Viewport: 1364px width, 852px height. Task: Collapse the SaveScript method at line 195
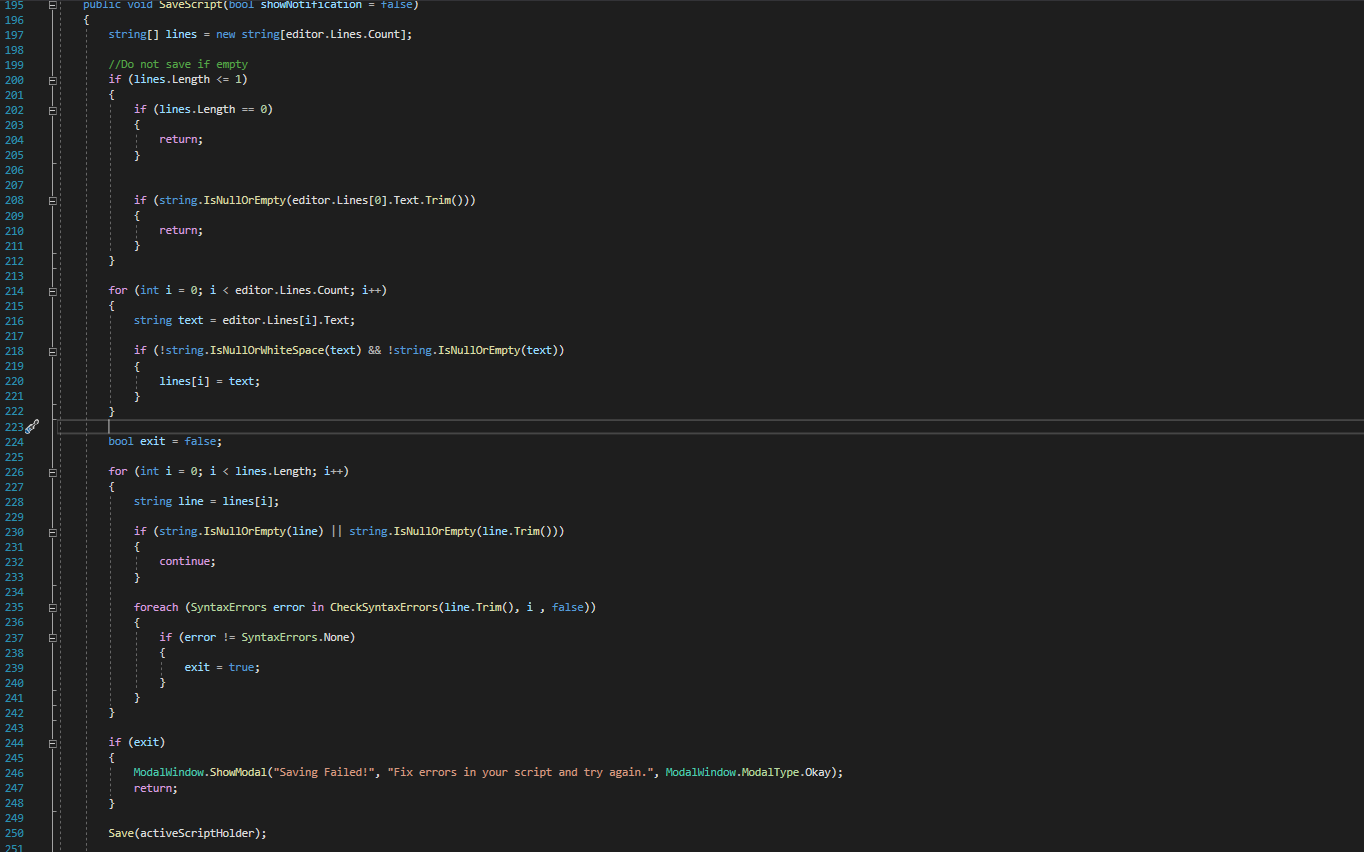pyautogui.click(x=51, y=5)
